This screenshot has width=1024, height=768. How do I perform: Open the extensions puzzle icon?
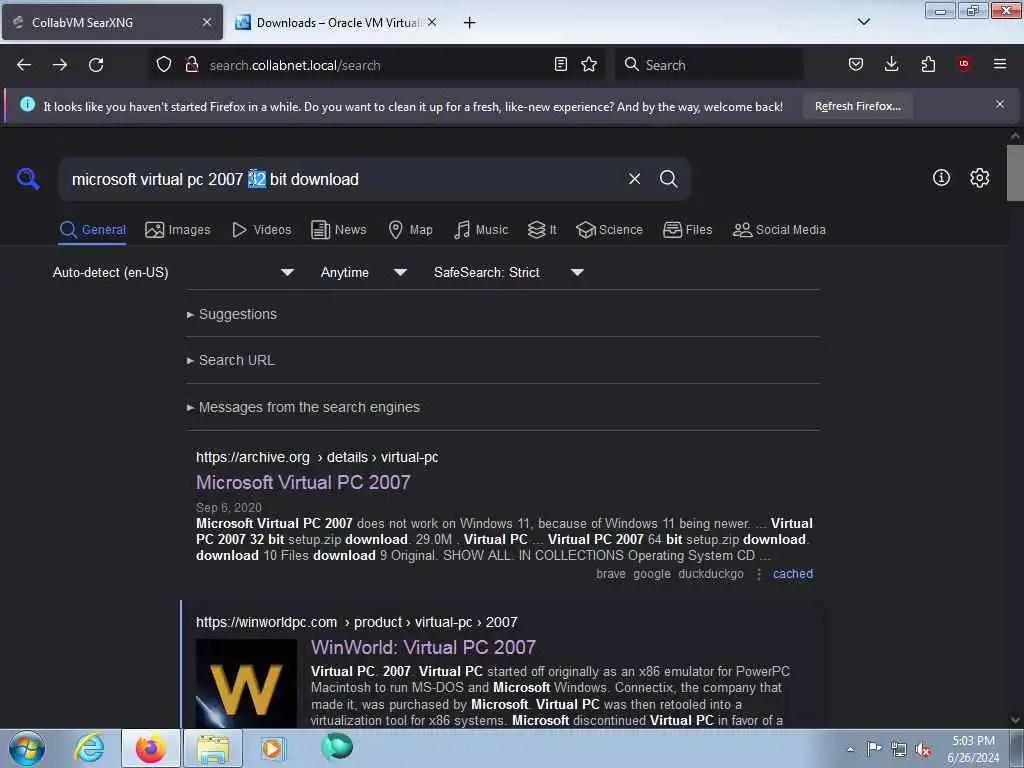(928, 64)
